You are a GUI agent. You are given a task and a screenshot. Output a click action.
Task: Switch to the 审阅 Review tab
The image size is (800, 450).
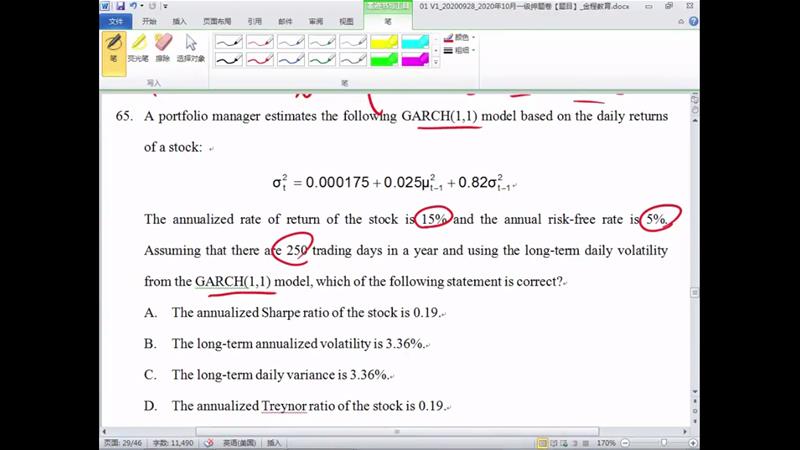pos(315,20)
